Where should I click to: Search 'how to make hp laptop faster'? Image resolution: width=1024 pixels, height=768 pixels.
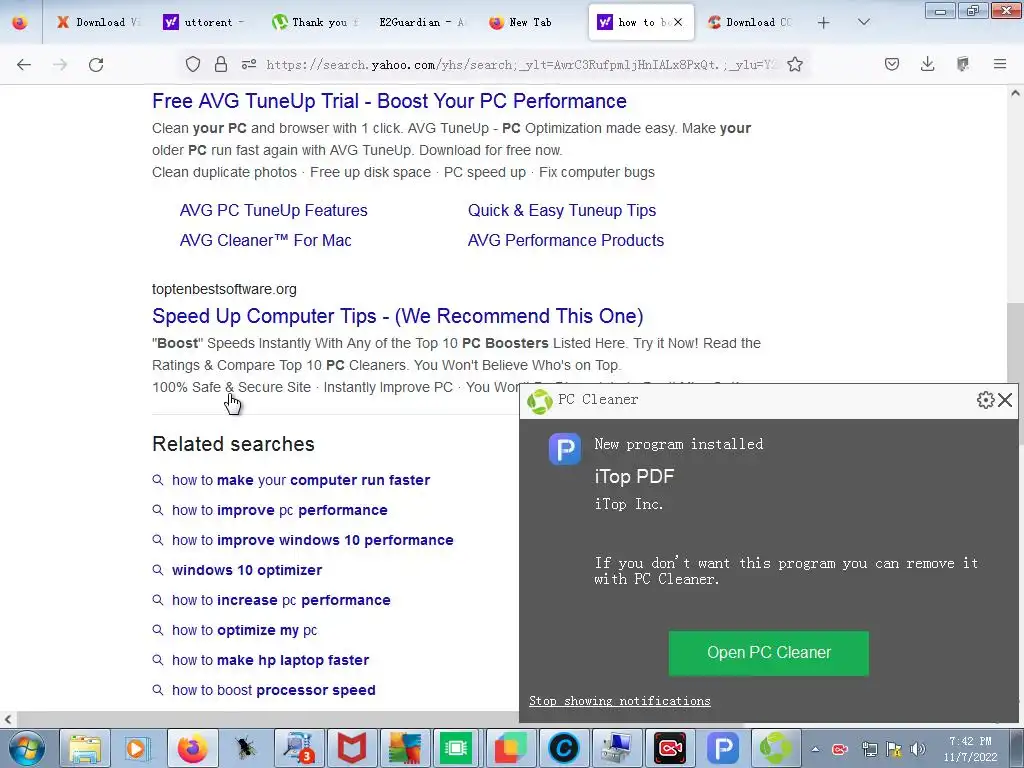pyautogui.click(x=270, y=660)
